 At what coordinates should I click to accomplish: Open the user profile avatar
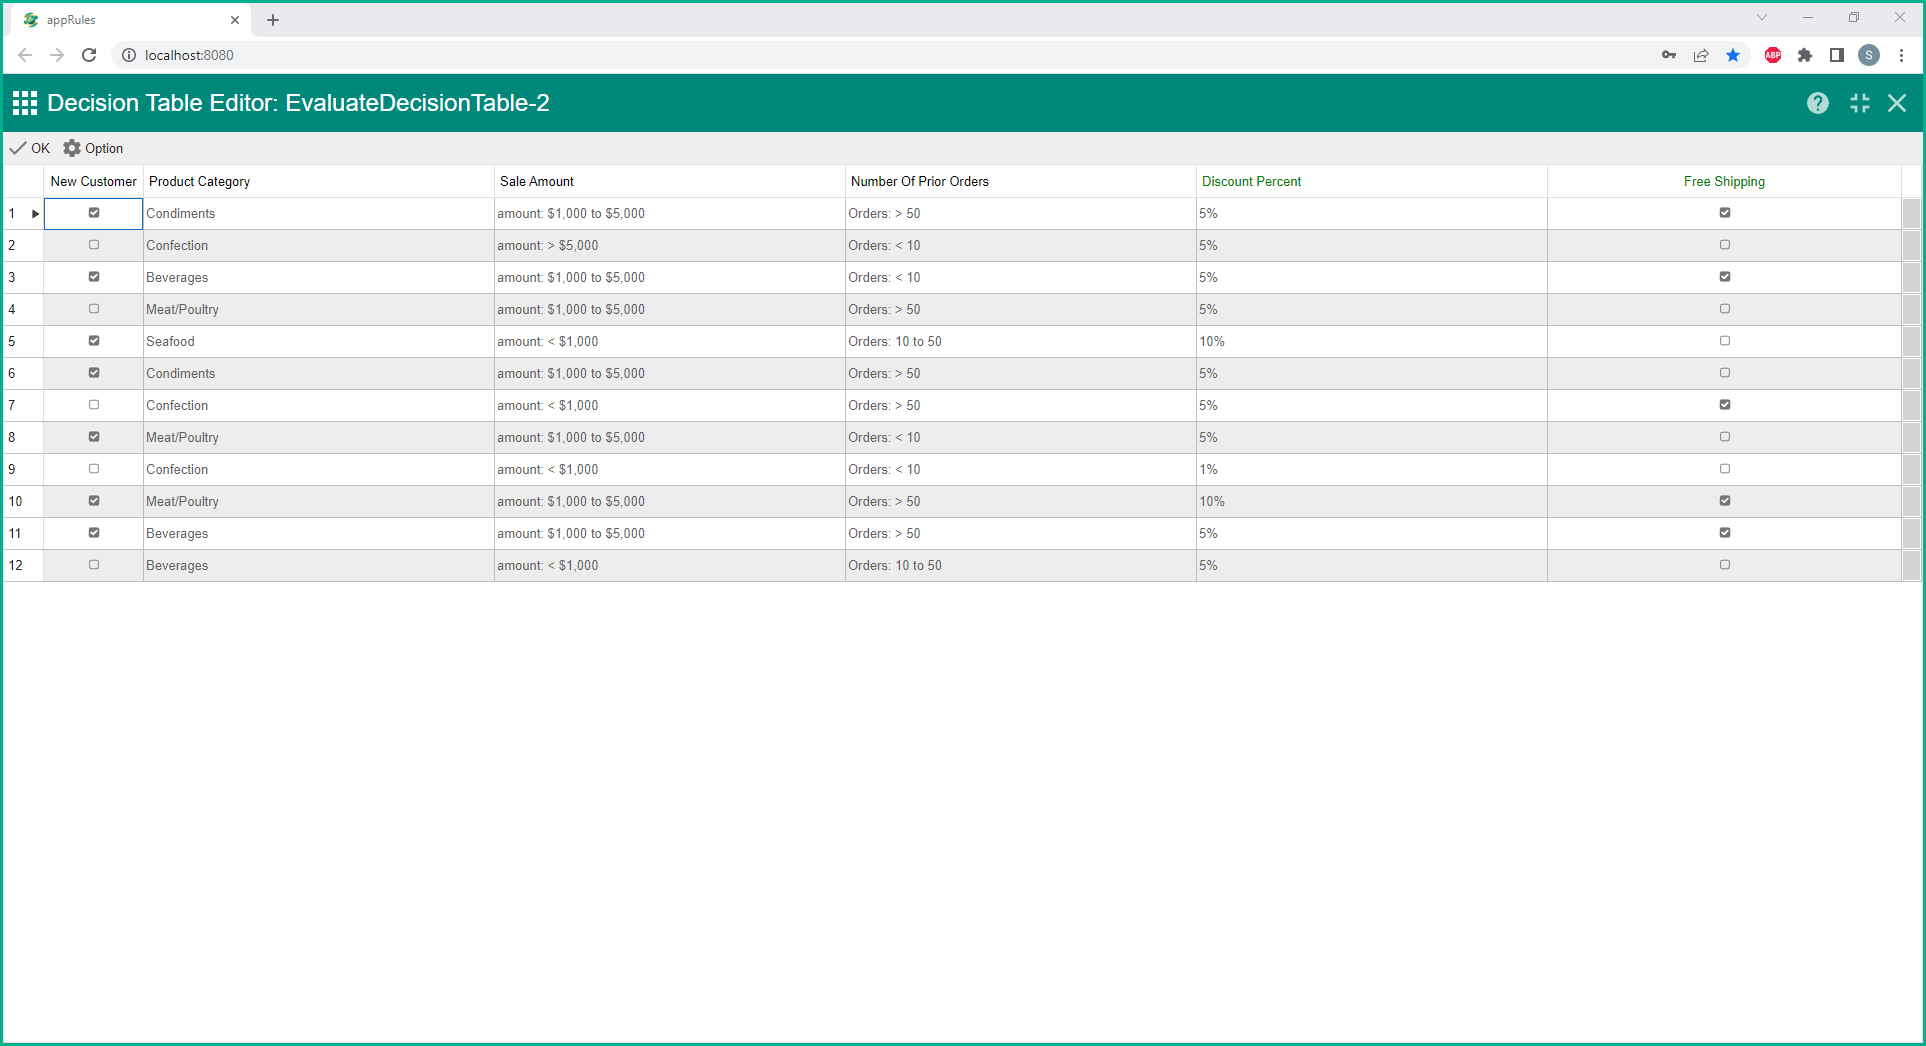tap(1869, 55)
